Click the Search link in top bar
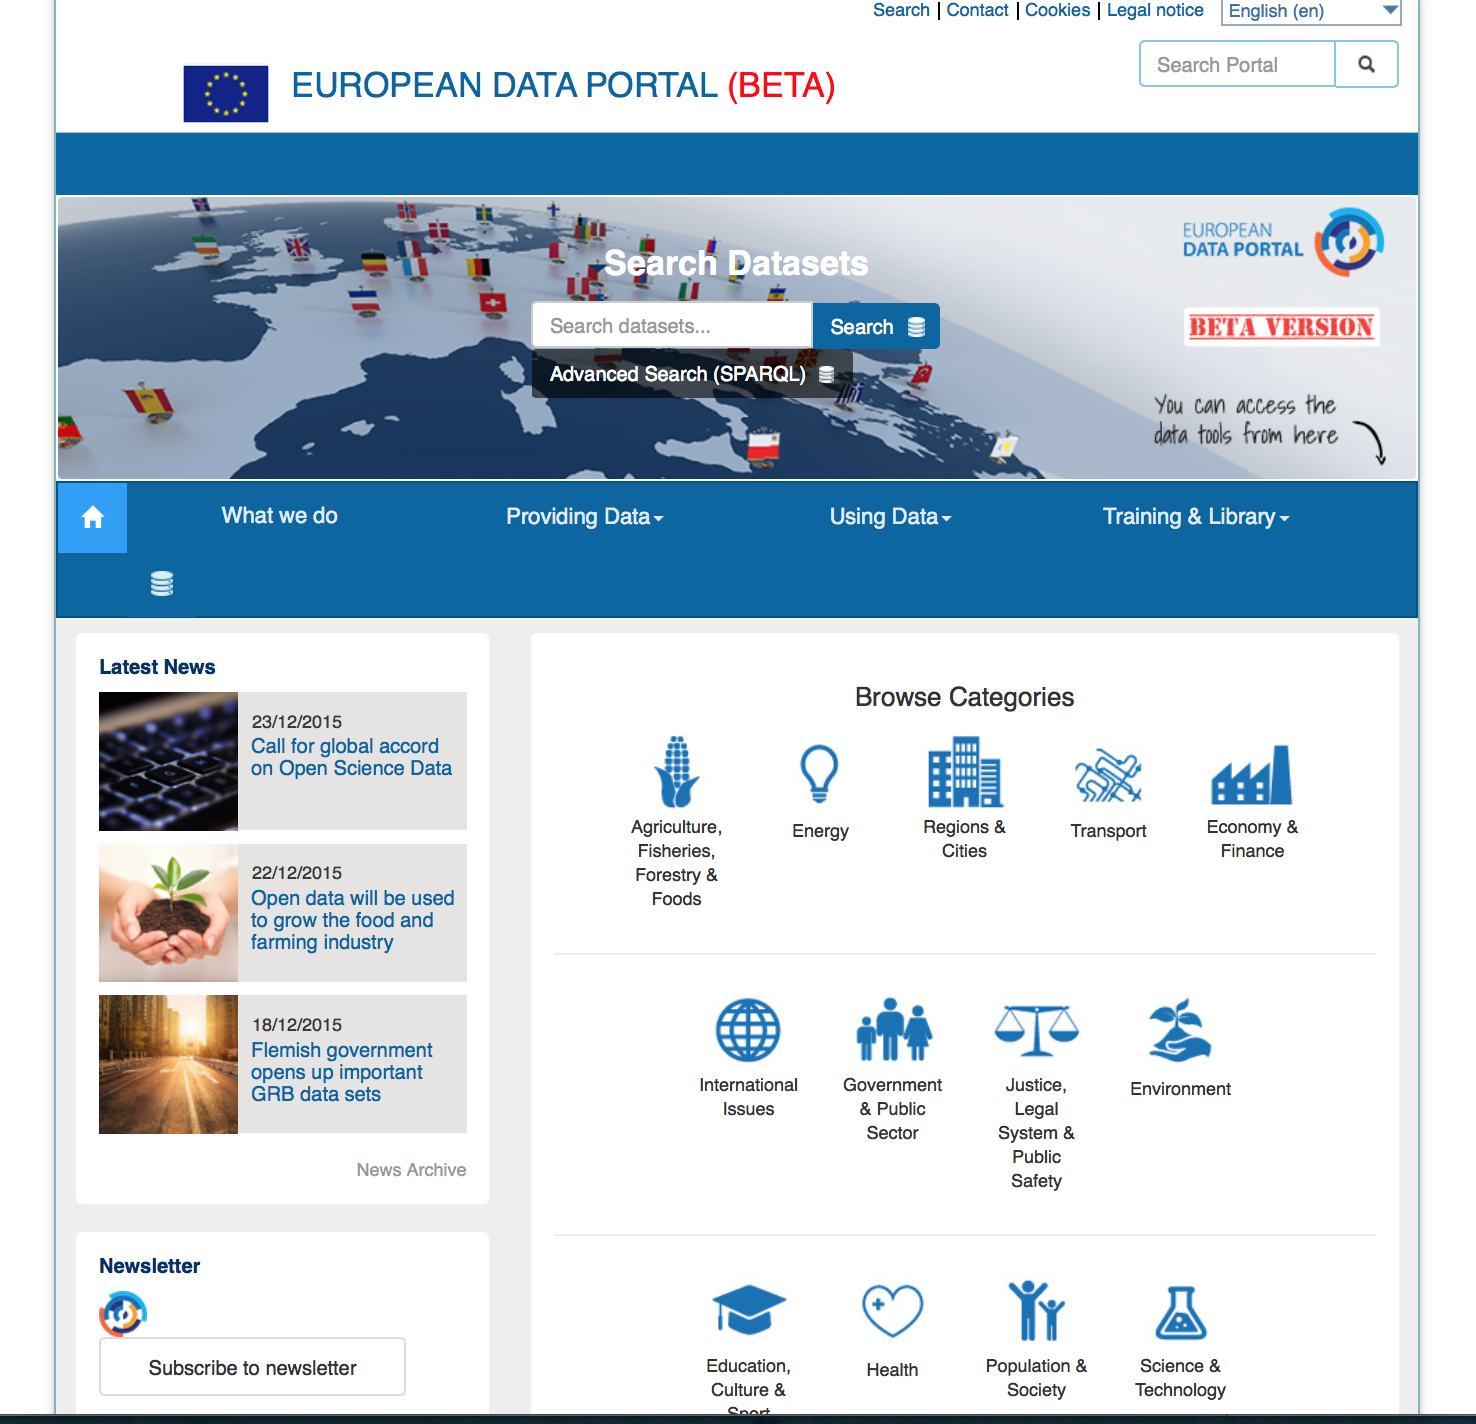1476x1424 pixels. pyautogui.click(x=901, y=10)
